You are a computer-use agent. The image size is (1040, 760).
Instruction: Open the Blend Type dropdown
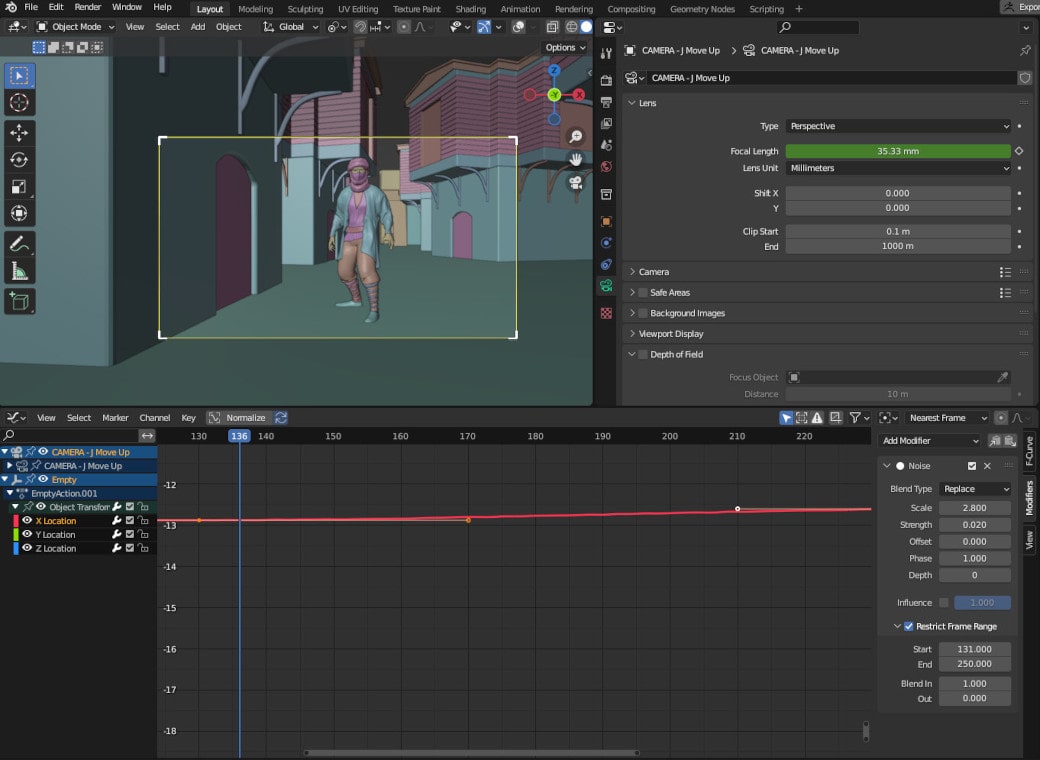pyautogui.click(x=973, y=489)
